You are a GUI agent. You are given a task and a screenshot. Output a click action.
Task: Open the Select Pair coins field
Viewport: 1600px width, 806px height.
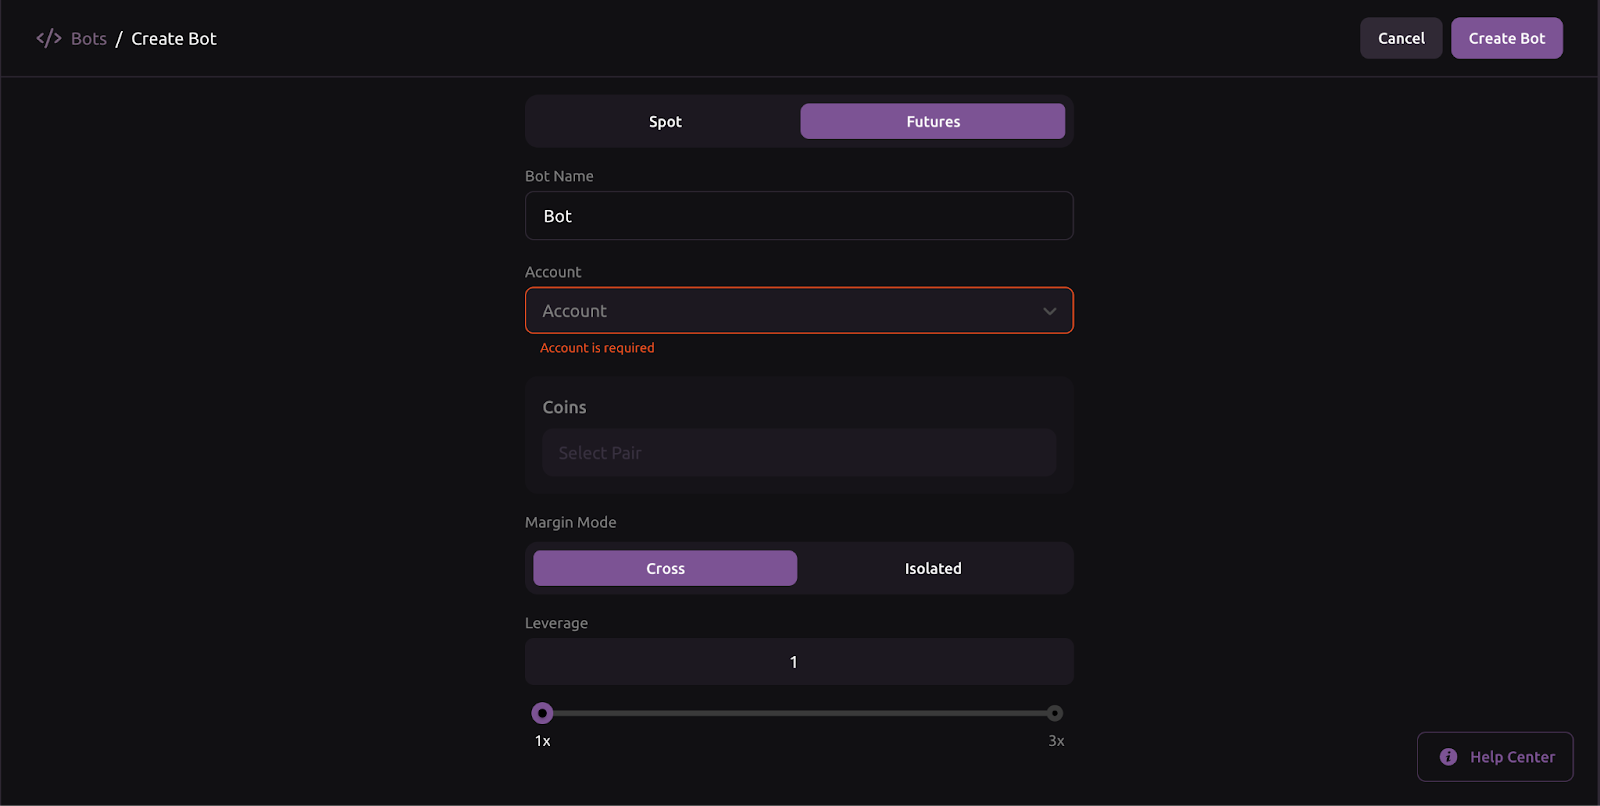coord(798,453)
